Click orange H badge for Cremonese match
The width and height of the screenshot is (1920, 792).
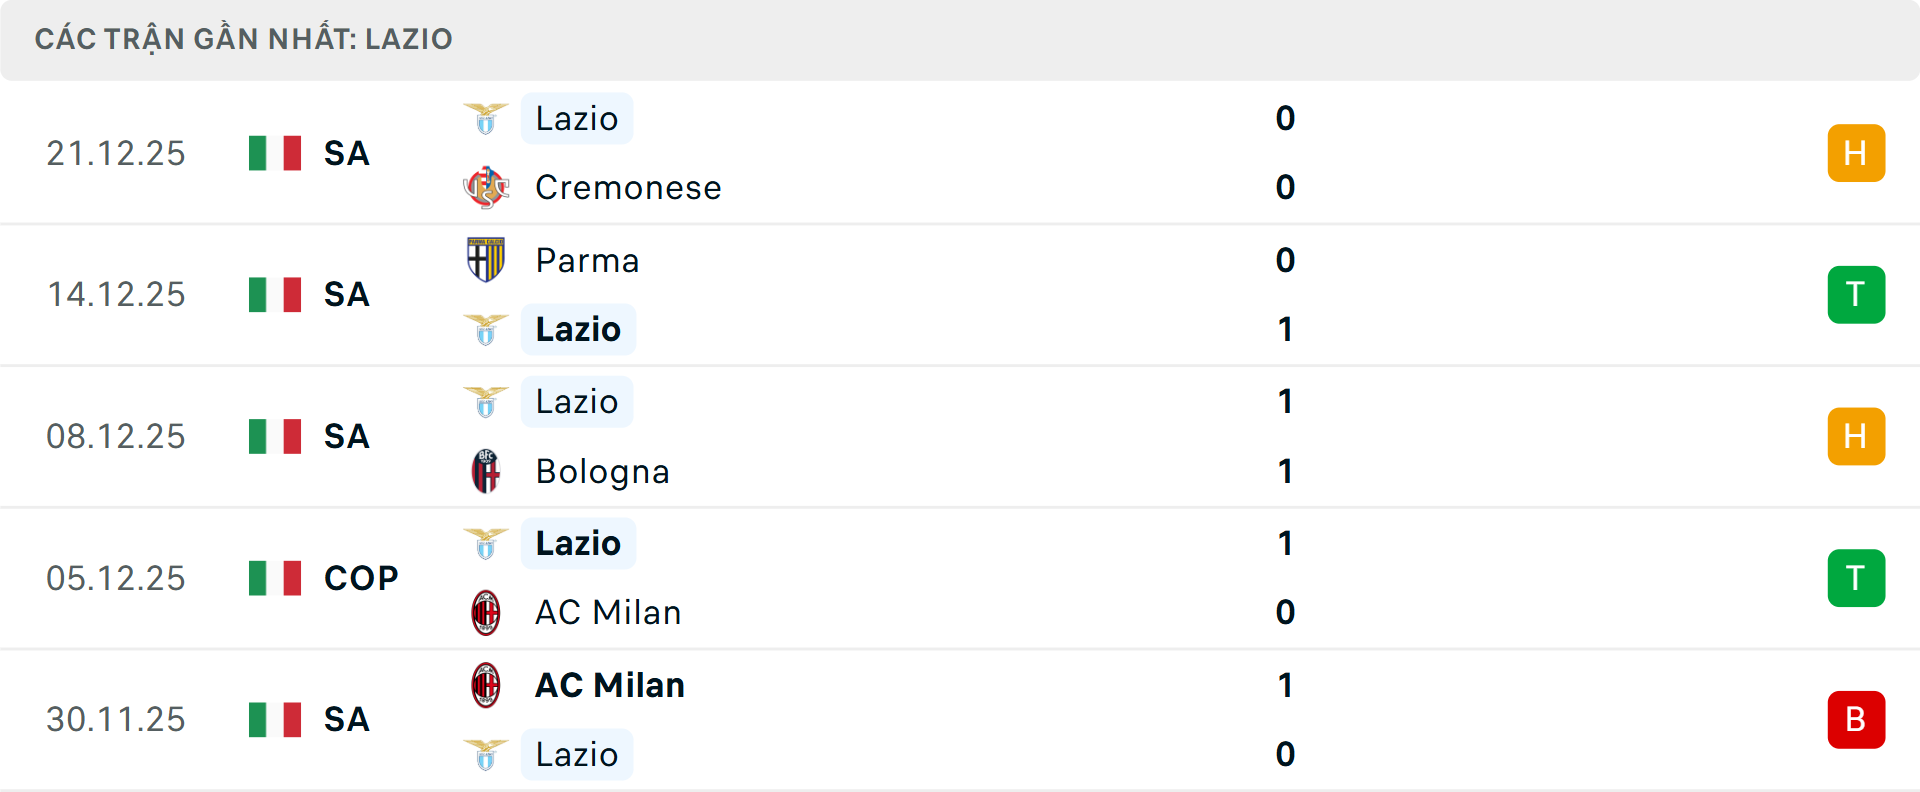click(1856, 153)
